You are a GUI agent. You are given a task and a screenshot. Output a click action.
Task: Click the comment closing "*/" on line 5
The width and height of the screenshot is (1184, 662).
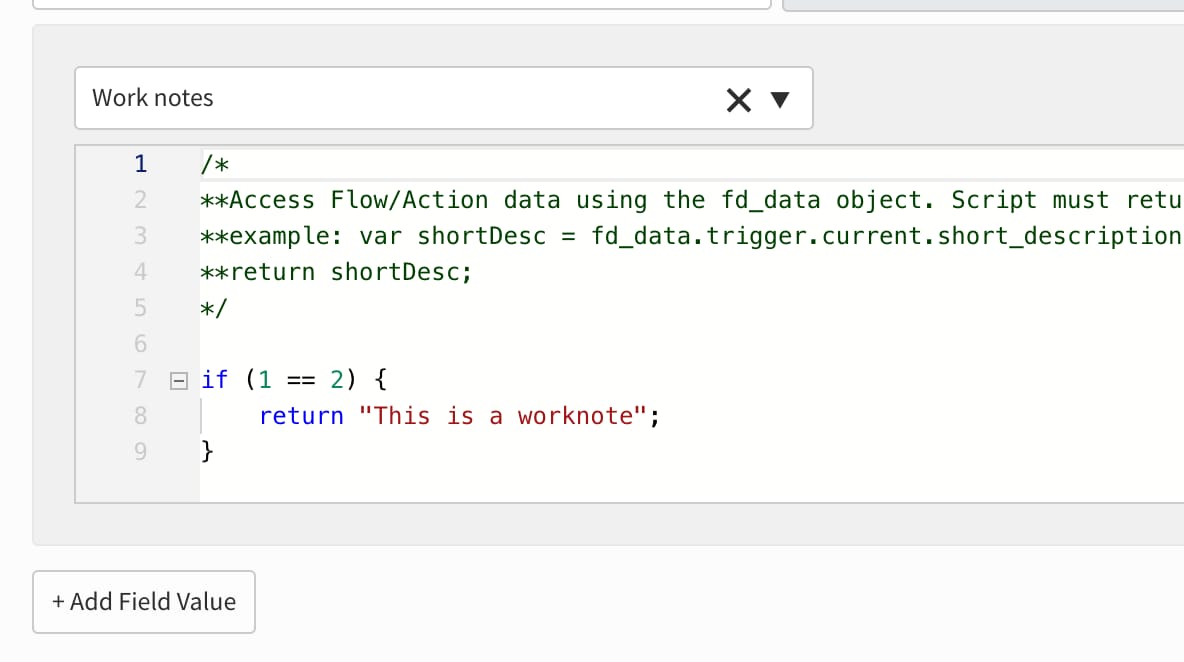pyautogui.click(x=215, y=308)
